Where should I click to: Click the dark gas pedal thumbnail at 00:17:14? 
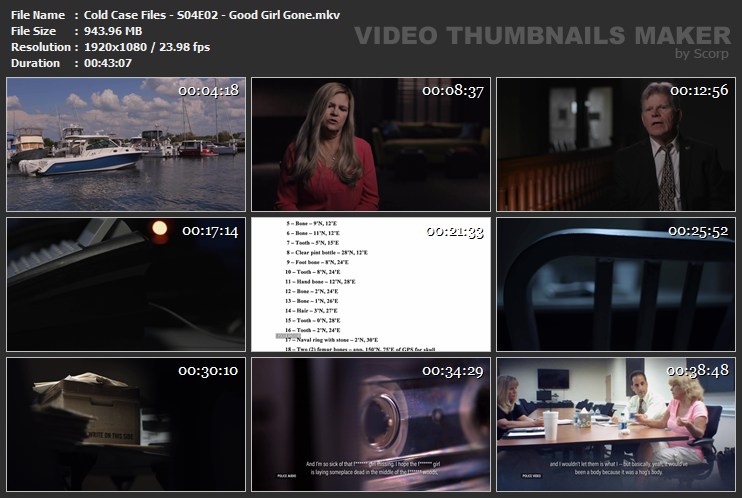coord(126,285)
